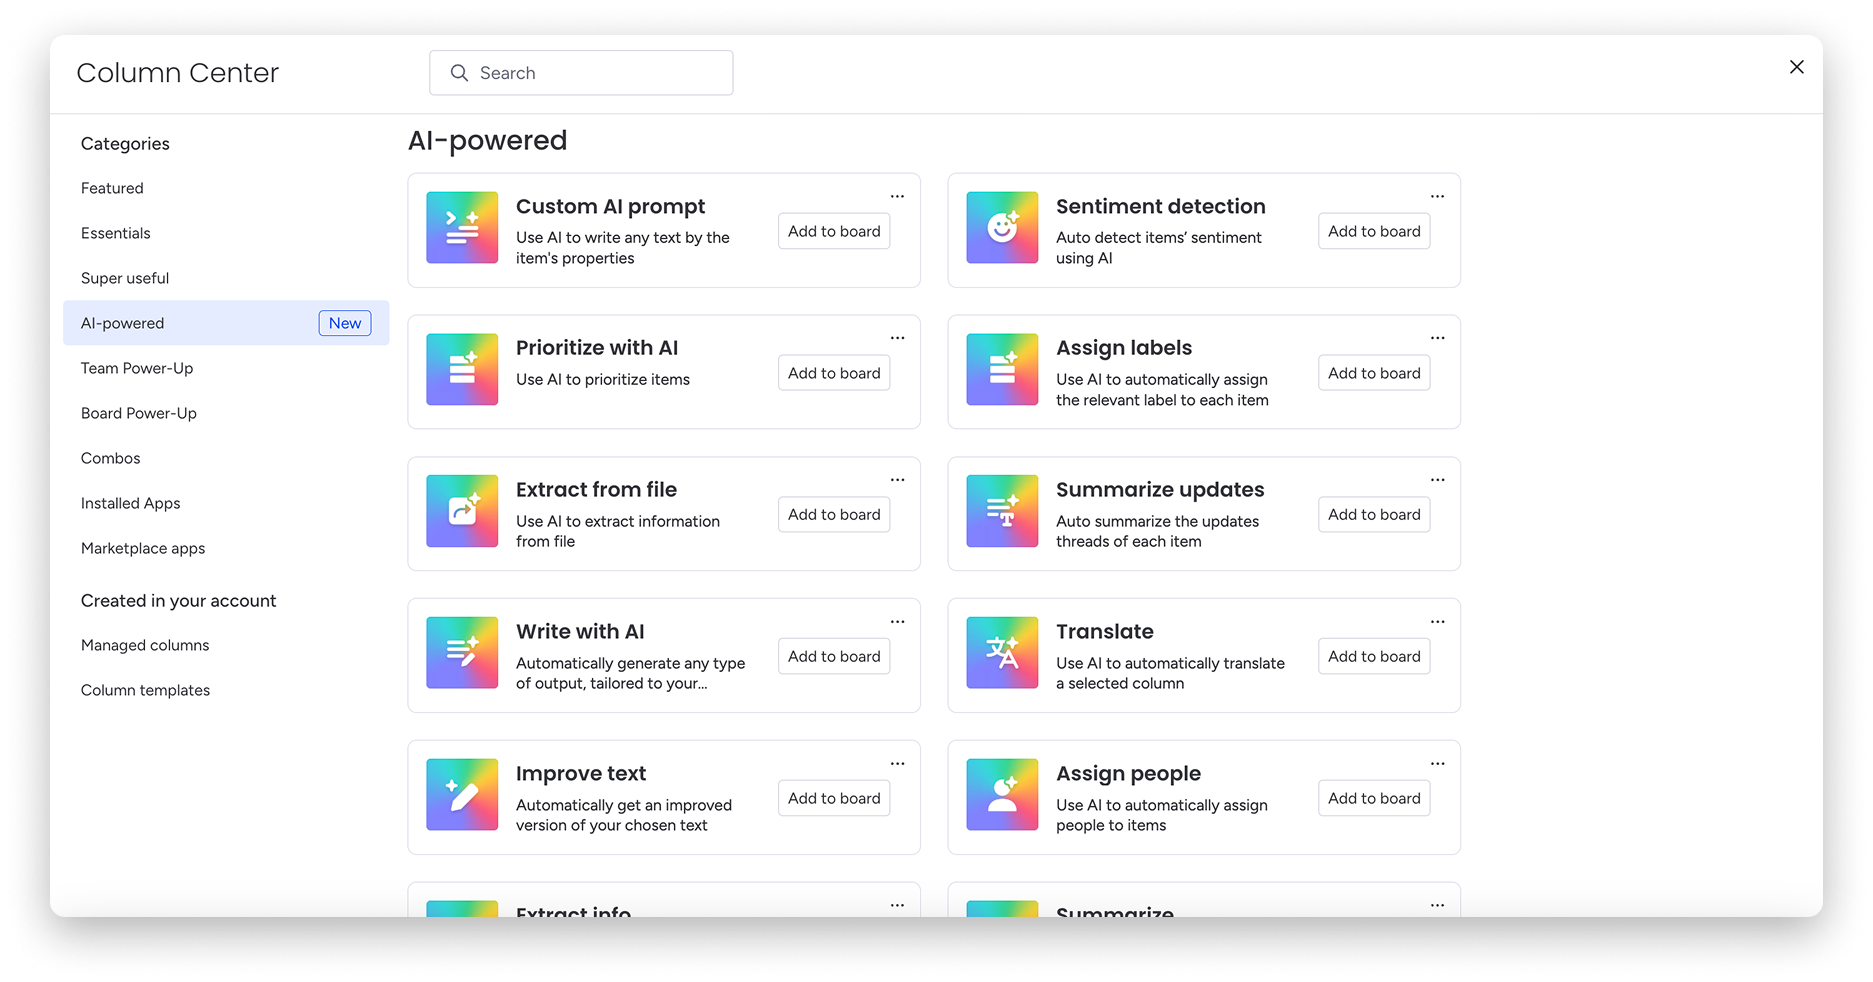The height and width of the screenshot is (982, 1873).
Task: Add Assign people column to board
Action: [x=1374, y=798]
